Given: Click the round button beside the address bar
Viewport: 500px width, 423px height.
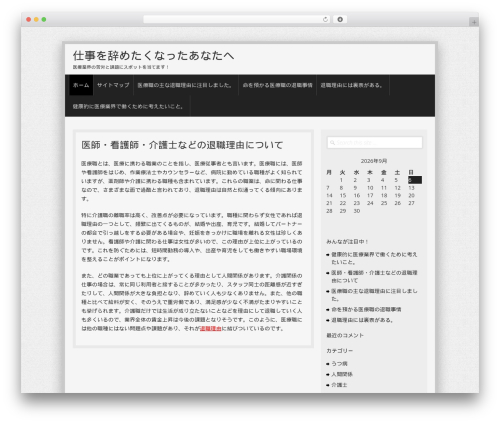Looking at the screenshot, I should pyautogui.click(x=340, y=19).
